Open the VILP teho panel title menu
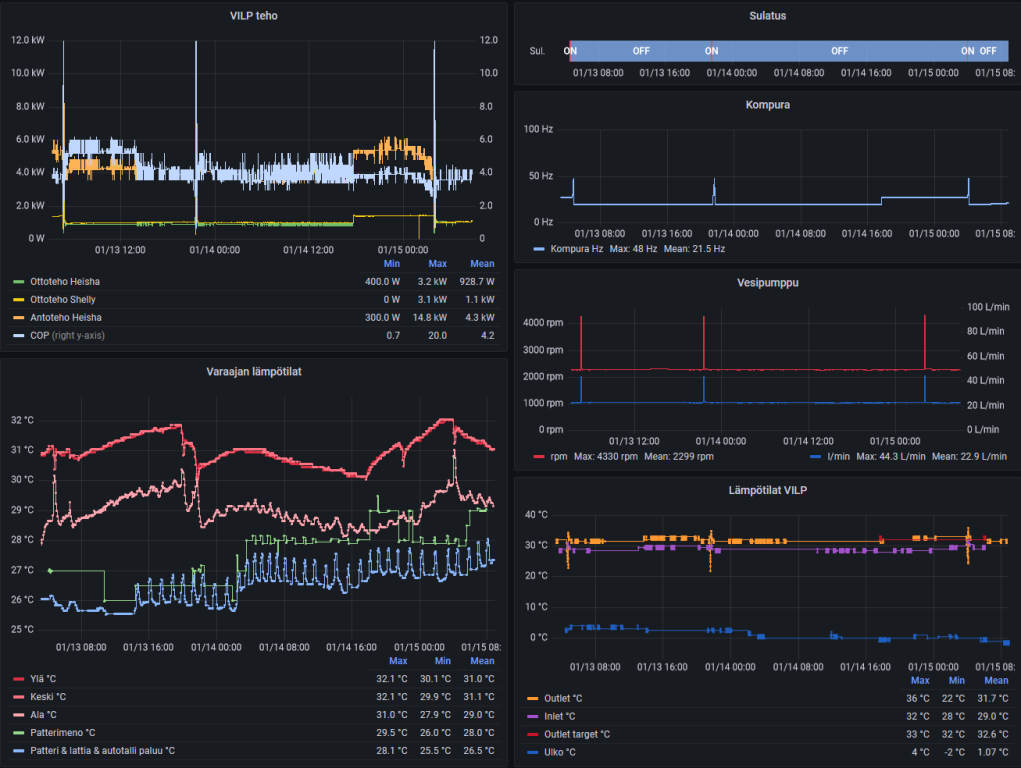Screen dimensions: 1021x768 pos(254,15)
